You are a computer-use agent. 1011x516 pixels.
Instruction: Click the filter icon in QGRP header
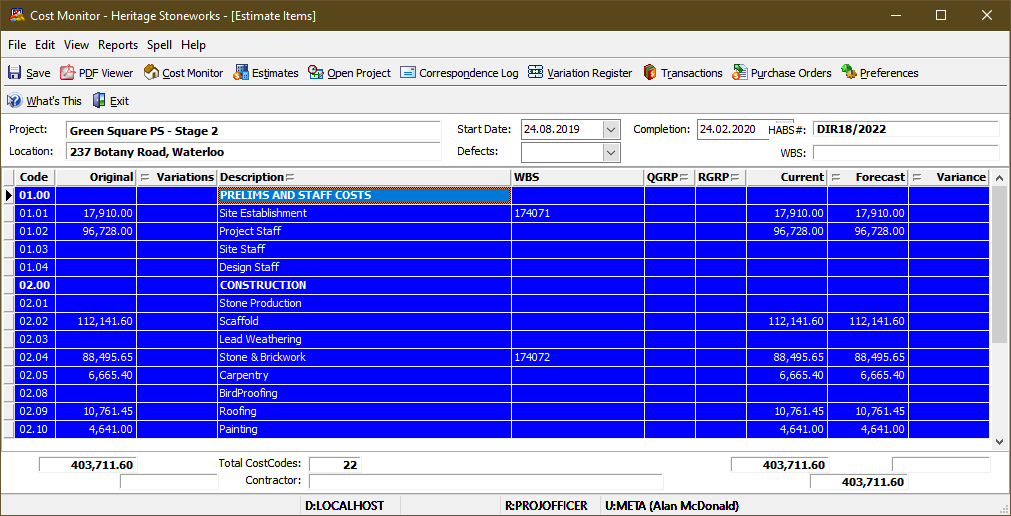click(x=683, y=177)
